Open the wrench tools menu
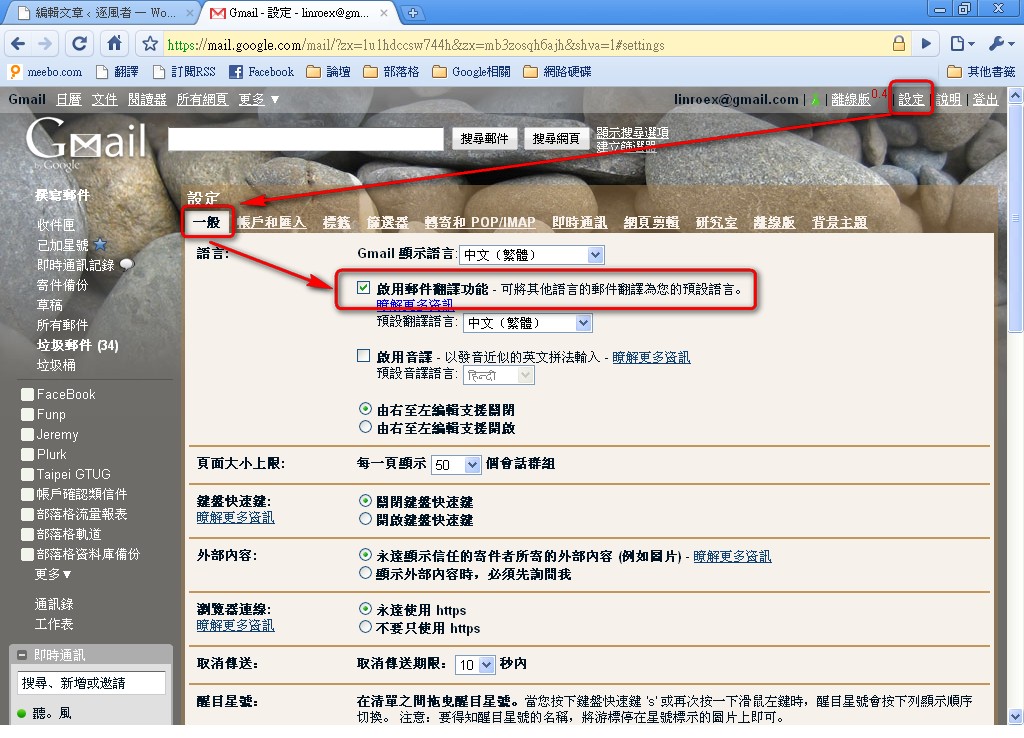1024x738 pixels. point(1000,44)
